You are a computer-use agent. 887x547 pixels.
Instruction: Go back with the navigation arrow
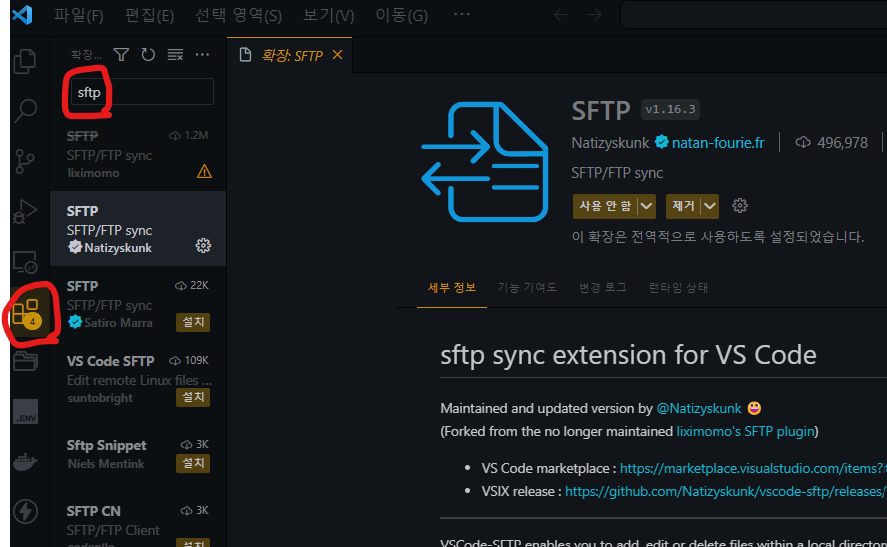point(561,15)
